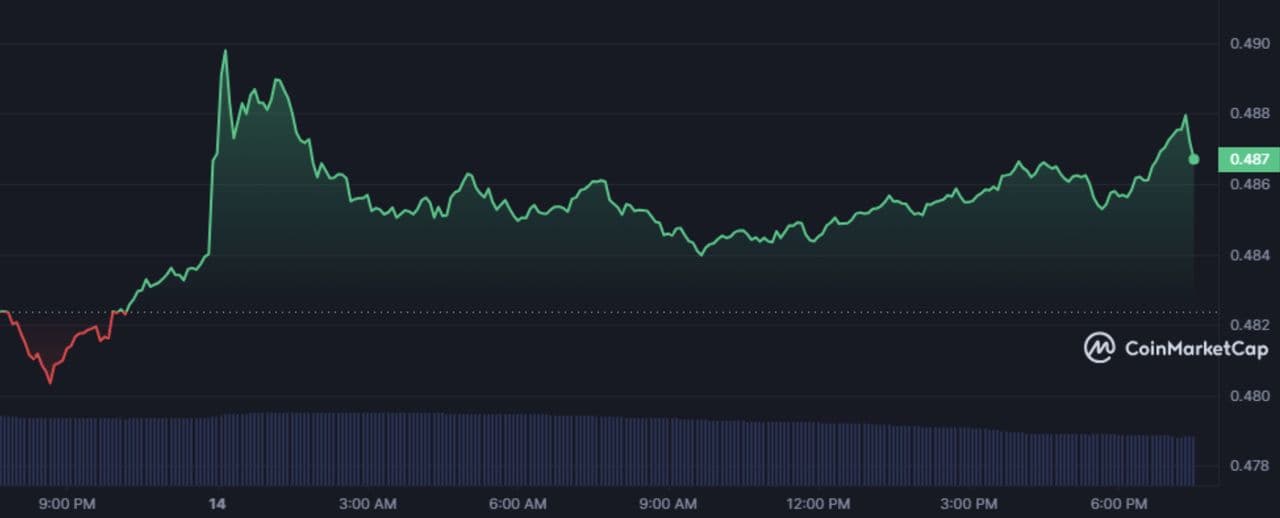Image resolution: width=1280 pixels, height=518 pixels.
Task: Select the 12:00 PM time axis label
Action: click(818, 503)
